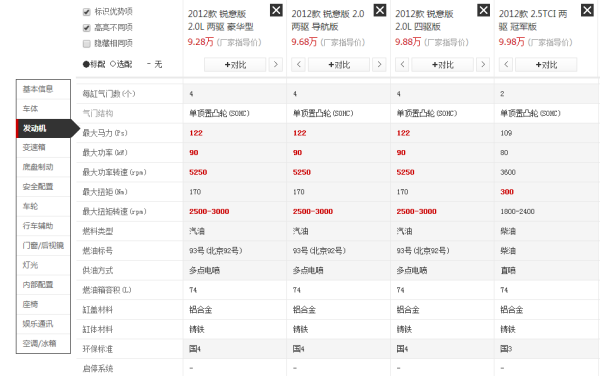Add the 9.98万 冠军版 model to compare with +对比
The height and width of the screenshot is (376, 600).
coord(546,65)
